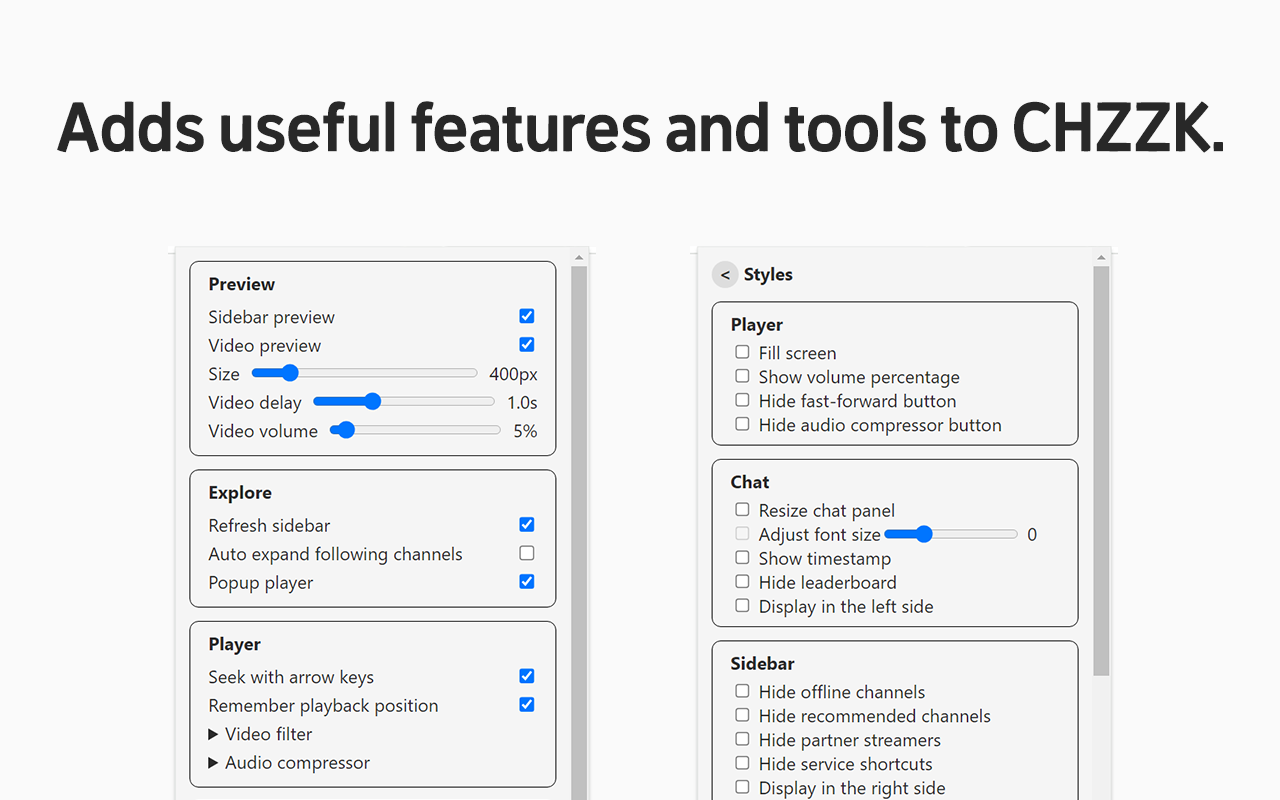Check Hide offline channels
This screenshot has width=1280, height=800.
(742, 691)
